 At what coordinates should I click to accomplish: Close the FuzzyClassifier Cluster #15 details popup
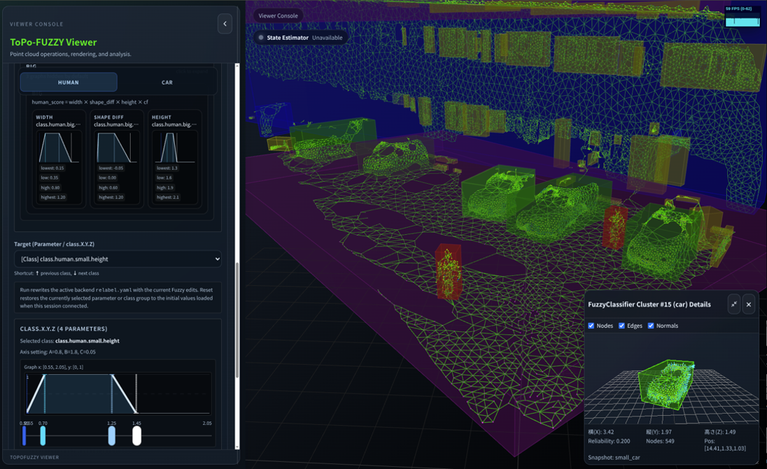pos(748,304)
